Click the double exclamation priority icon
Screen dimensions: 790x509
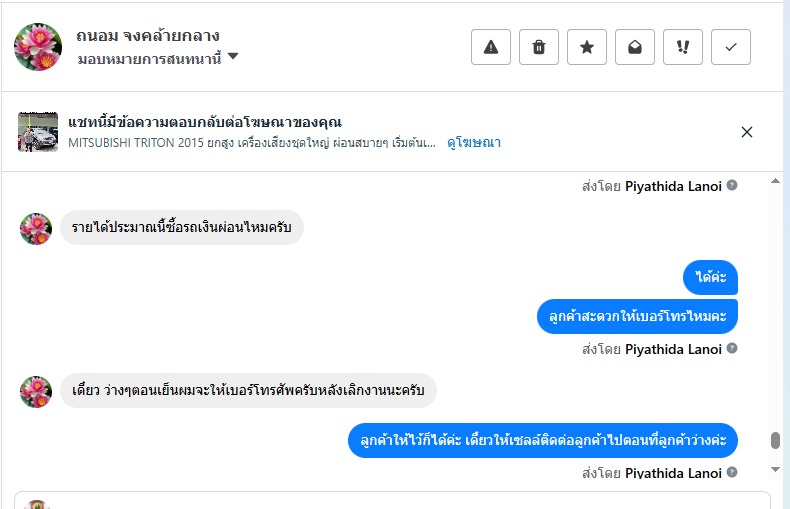(683, 47)
